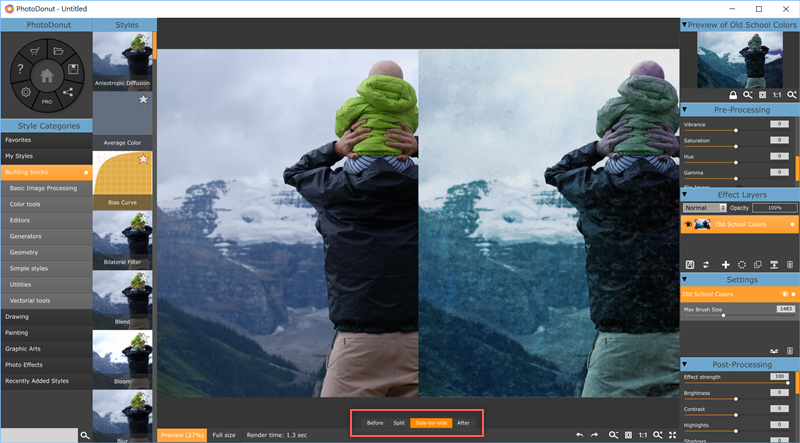This screenshot has width=800, height=443.
Task: Open the My Styles category
Action: coord(46,156)
